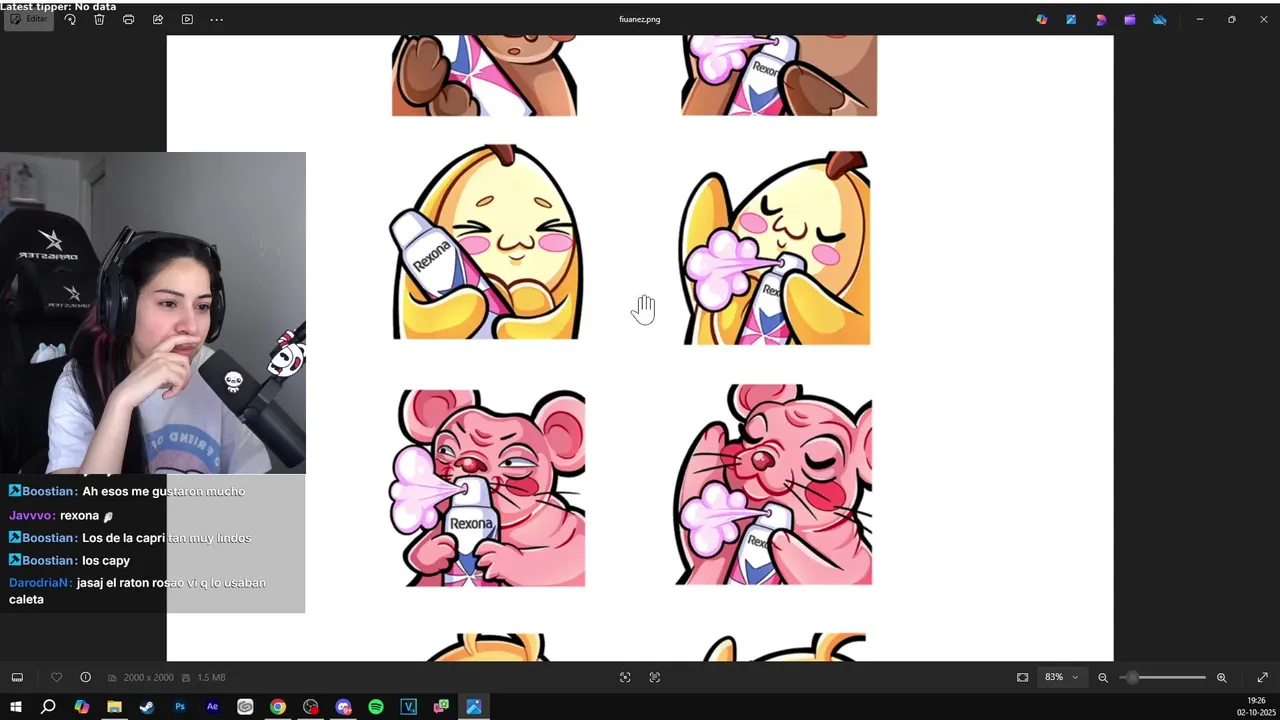Click 'Ah esos me gustaron mucho' chat message
The width and height of the screenshot is (1280, 720).
[x=164, y=491]
